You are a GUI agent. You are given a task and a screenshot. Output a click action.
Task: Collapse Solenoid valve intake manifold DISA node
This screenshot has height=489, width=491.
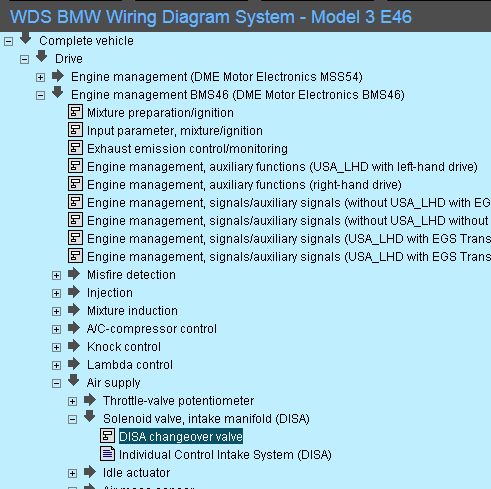(x=73, y=420)
